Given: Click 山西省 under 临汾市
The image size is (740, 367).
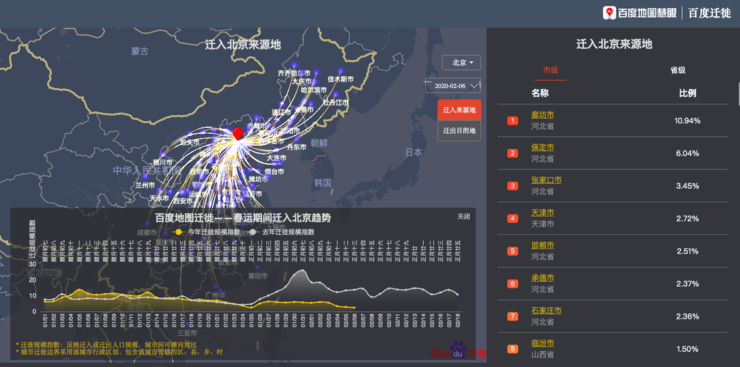Looking at the screenshot, I should pyautogui.click(x=542, y=354).
